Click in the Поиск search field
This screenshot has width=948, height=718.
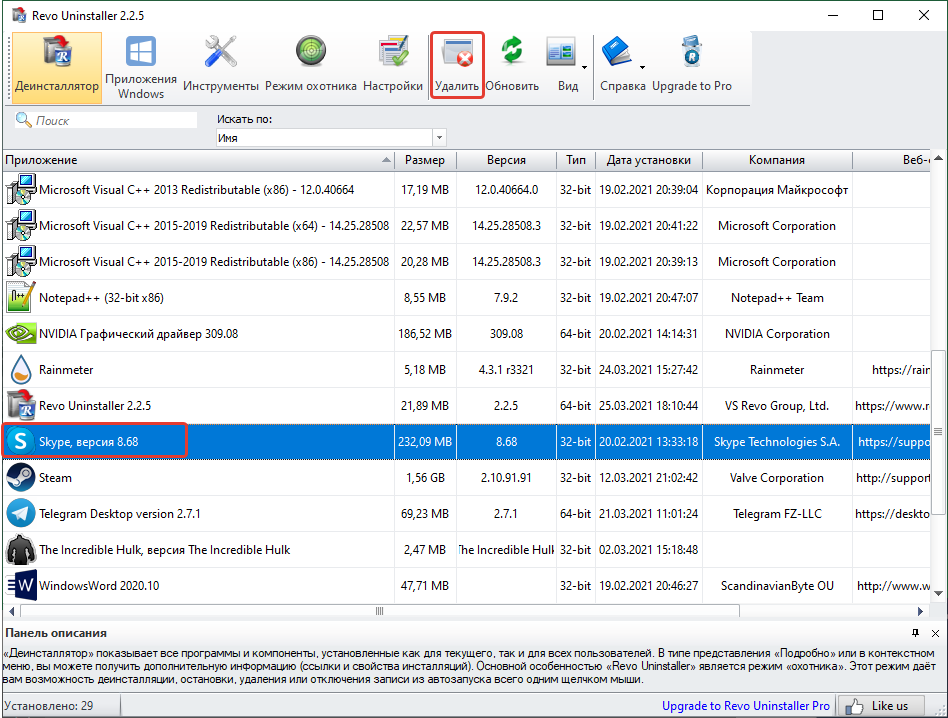[110, 120]
